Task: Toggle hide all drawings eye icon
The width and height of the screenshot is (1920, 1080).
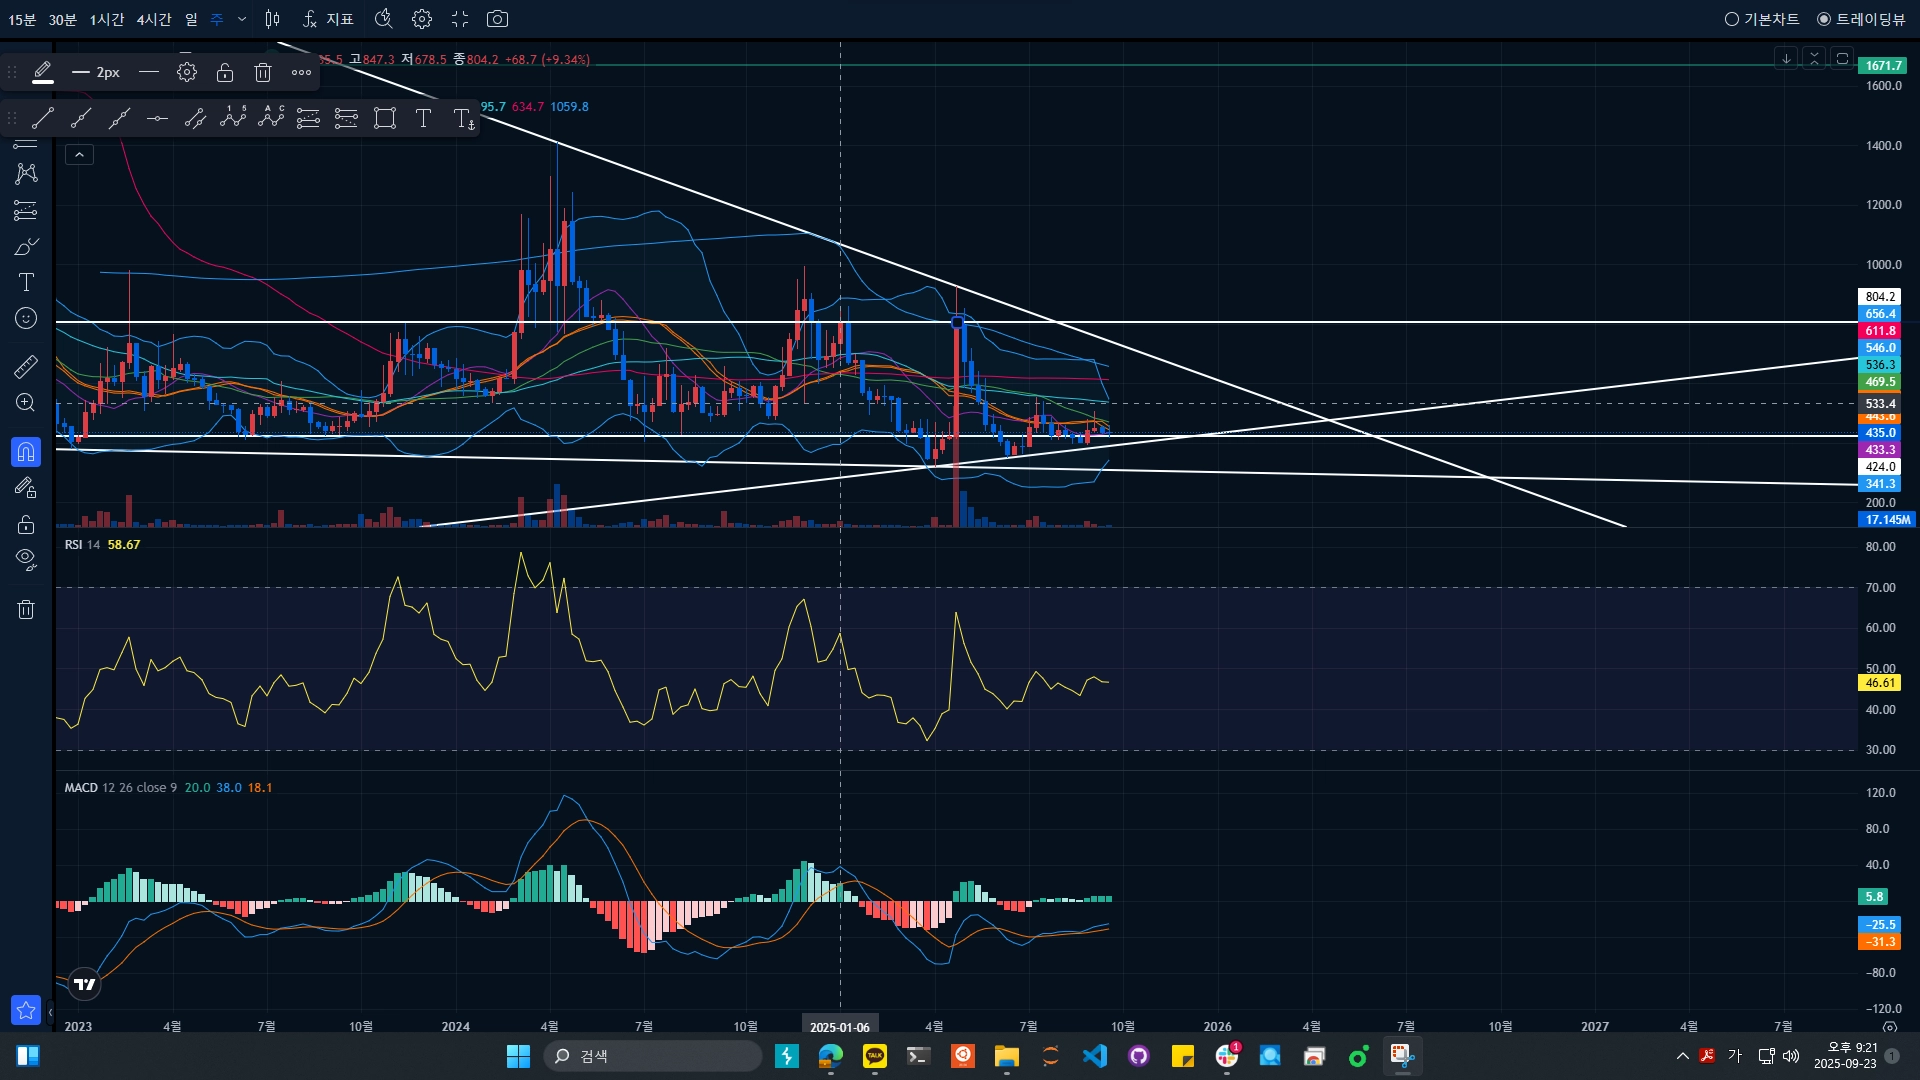Action: 26,559
